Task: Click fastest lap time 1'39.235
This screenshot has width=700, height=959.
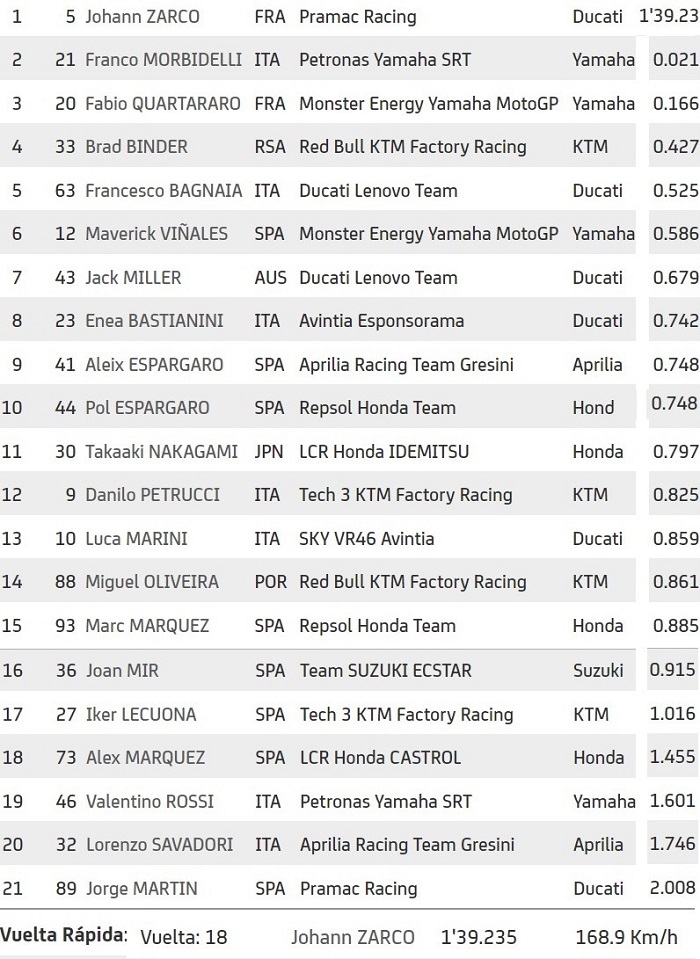Action: (x=479, y=937)
